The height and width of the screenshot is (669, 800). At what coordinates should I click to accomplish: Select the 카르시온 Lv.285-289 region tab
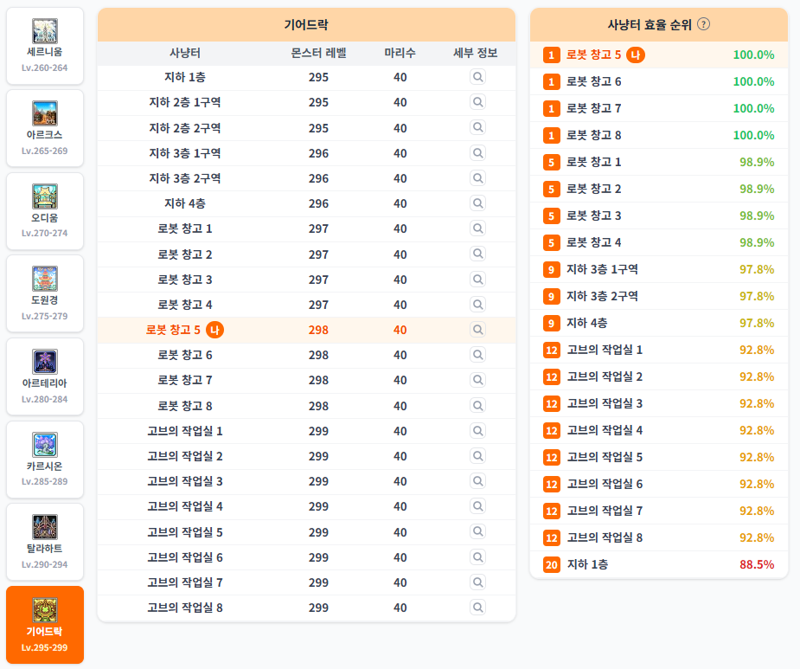pyautogui.click(x=45, y=460)
